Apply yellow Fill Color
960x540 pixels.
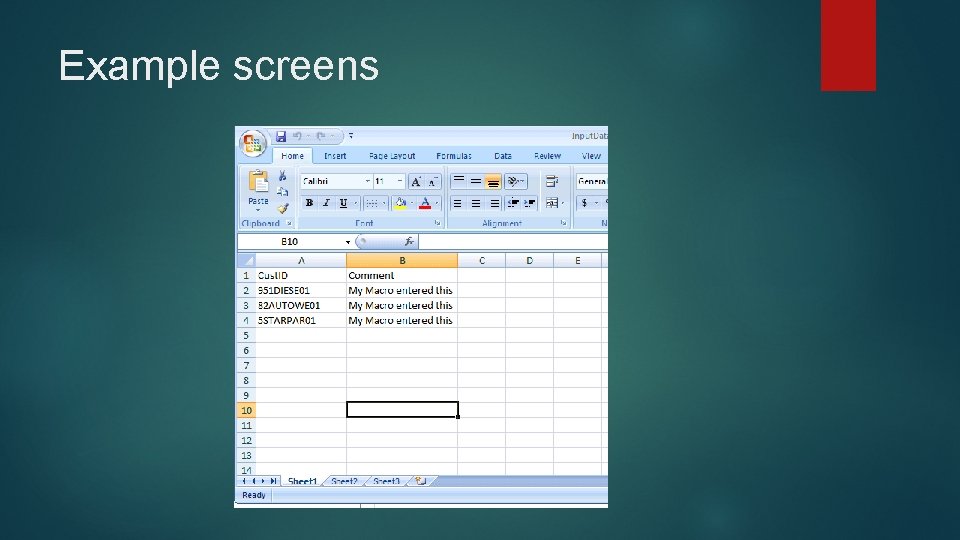[x=400, y=203]
